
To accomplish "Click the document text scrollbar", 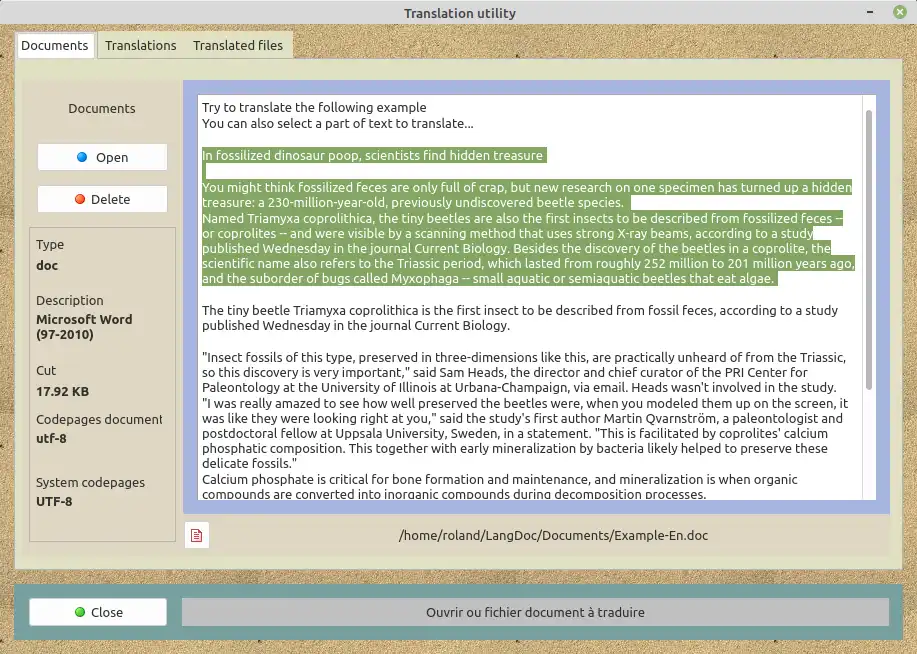I will tap(869, 250).
